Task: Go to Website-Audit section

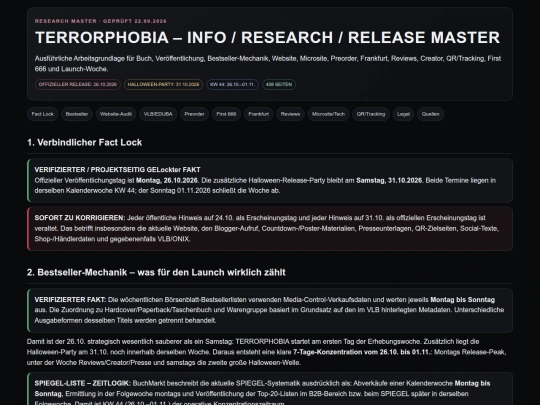Action: (x=116, y=114)
